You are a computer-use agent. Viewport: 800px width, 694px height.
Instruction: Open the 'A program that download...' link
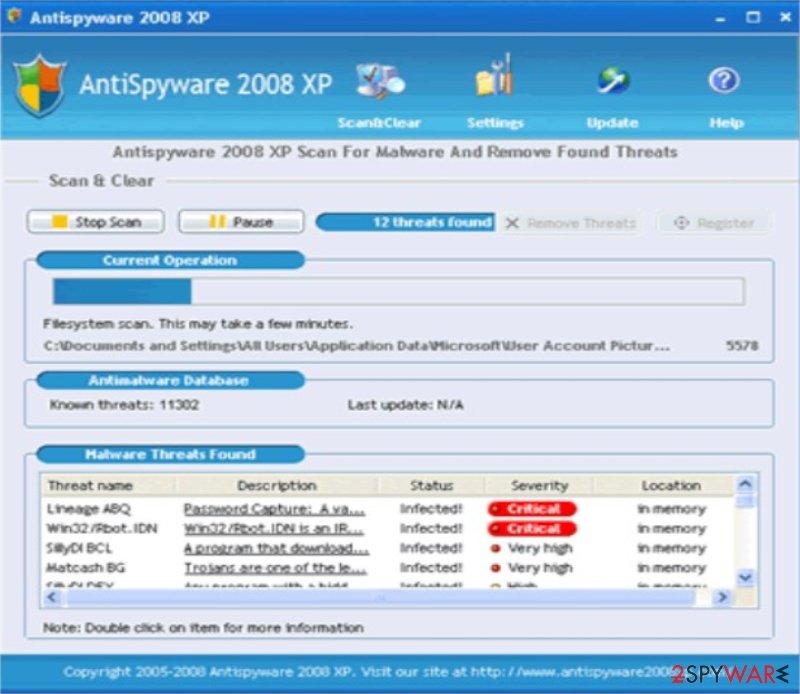(x=276, y=548)
